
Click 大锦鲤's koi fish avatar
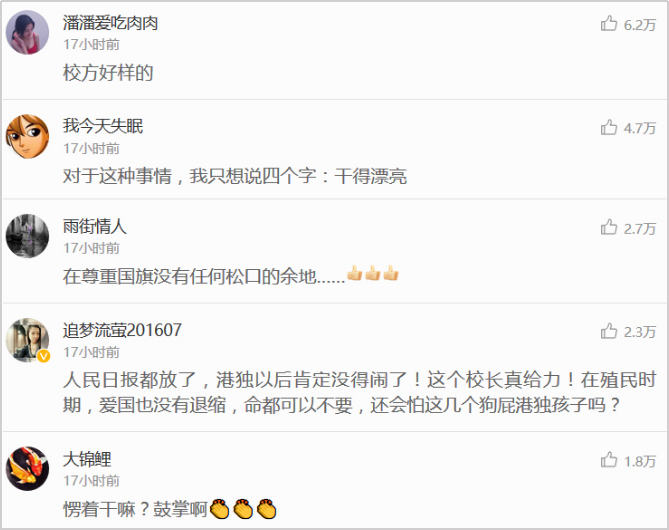(27, 469)
